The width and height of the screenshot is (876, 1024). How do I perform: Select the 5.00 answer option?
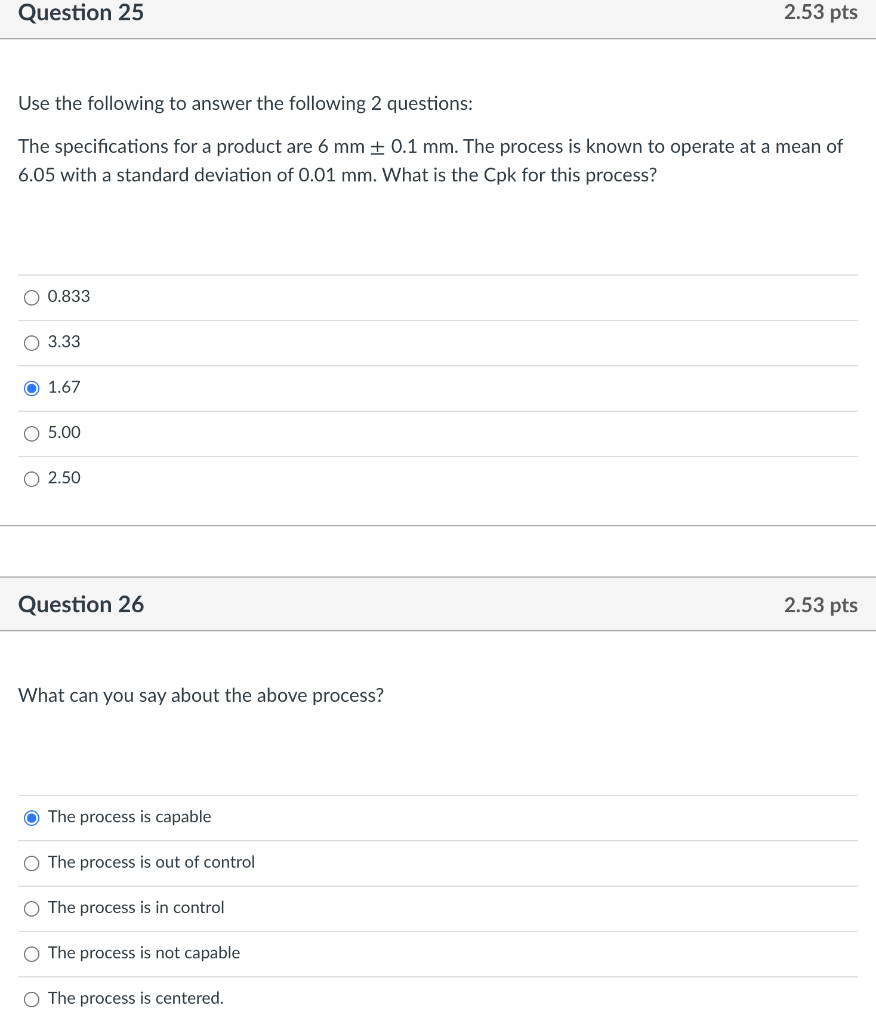tap(32, 433)
